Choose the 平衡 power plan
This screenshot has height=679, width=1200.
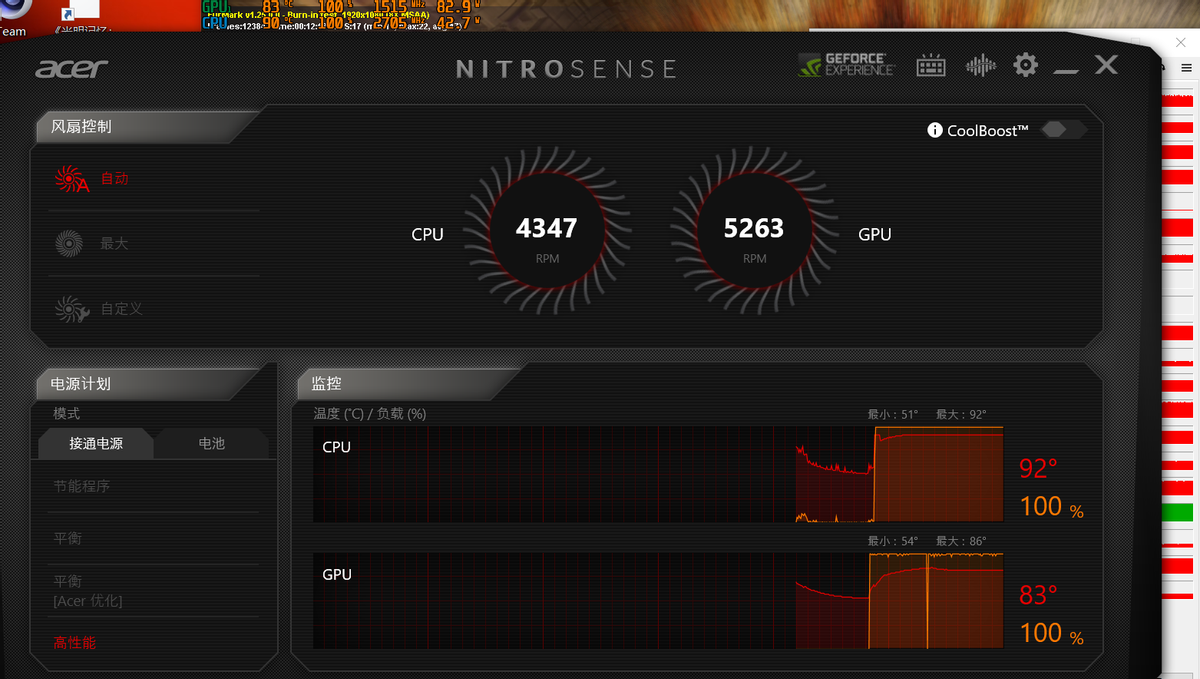68,538
